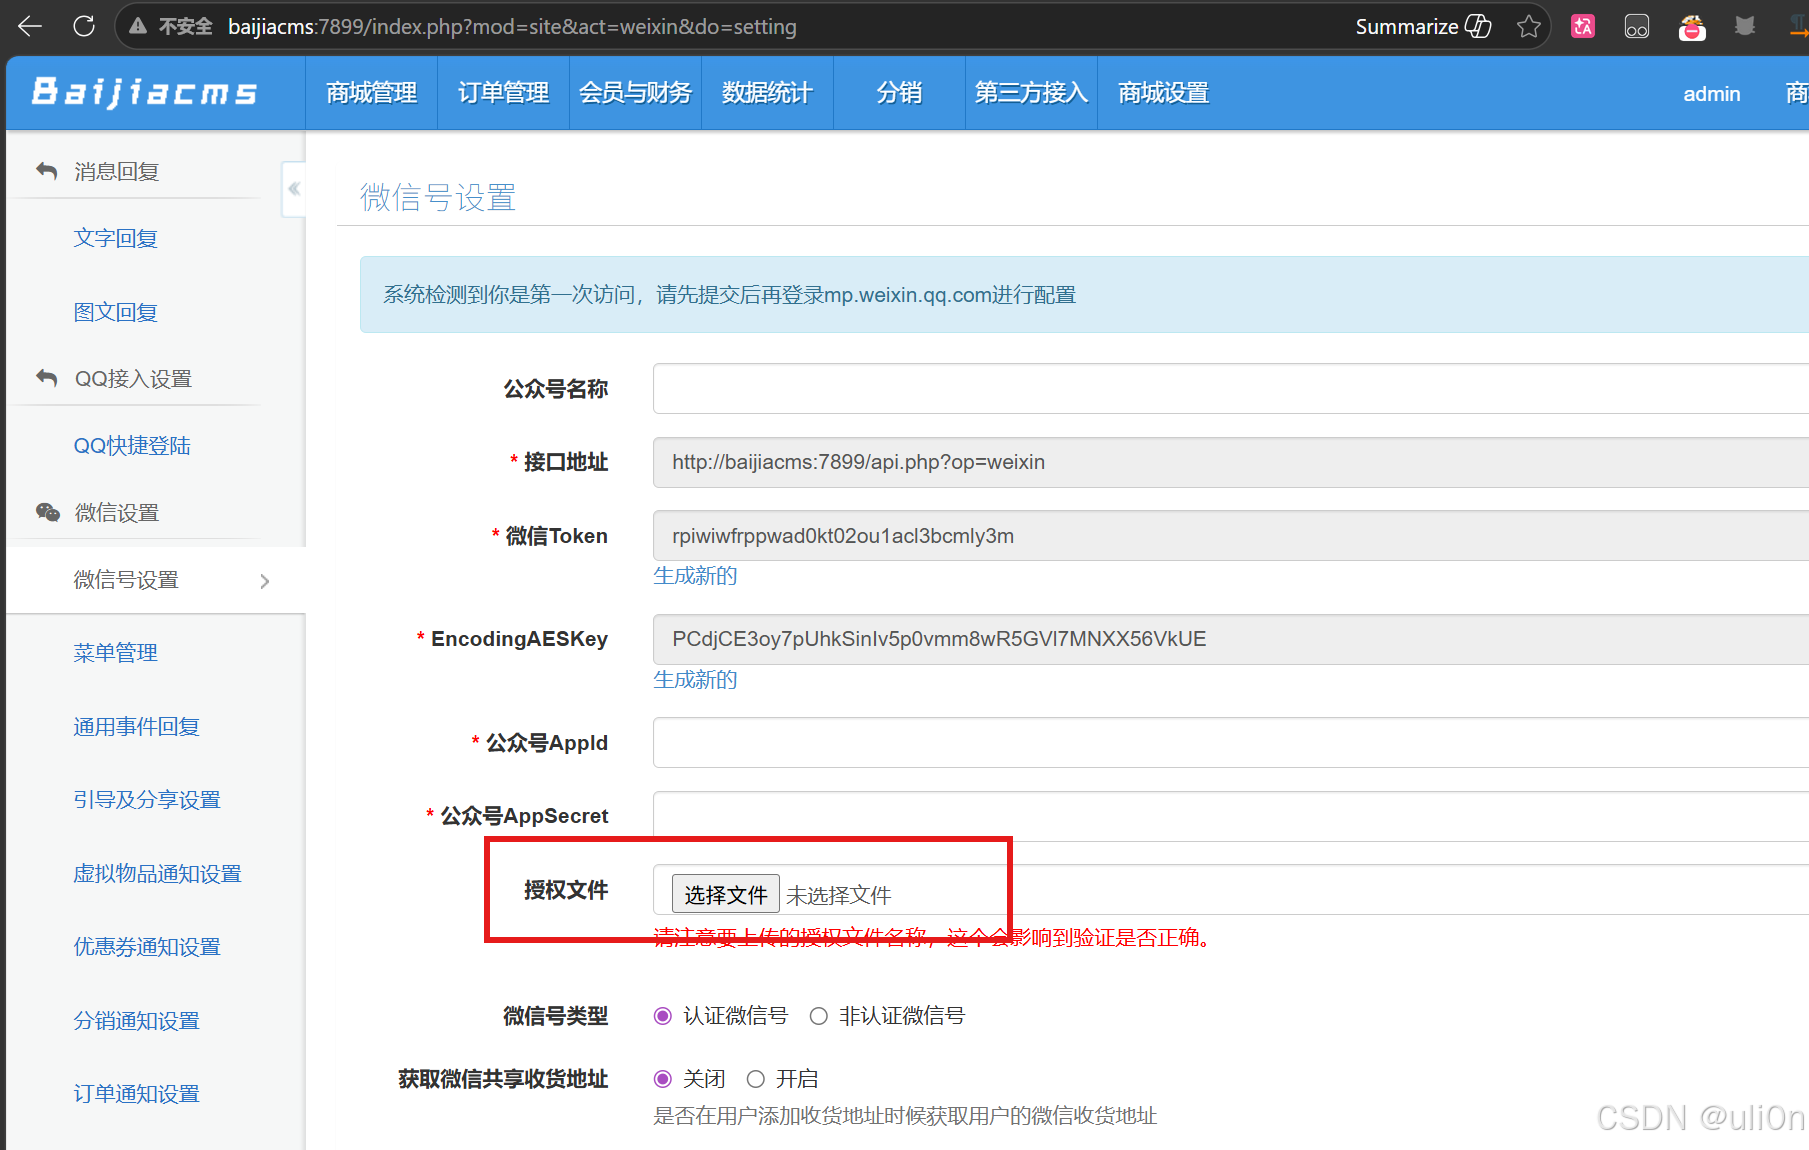1809x1150 pixels.
Task: Open the pink translate extension icon
Action: [1582, 27]
